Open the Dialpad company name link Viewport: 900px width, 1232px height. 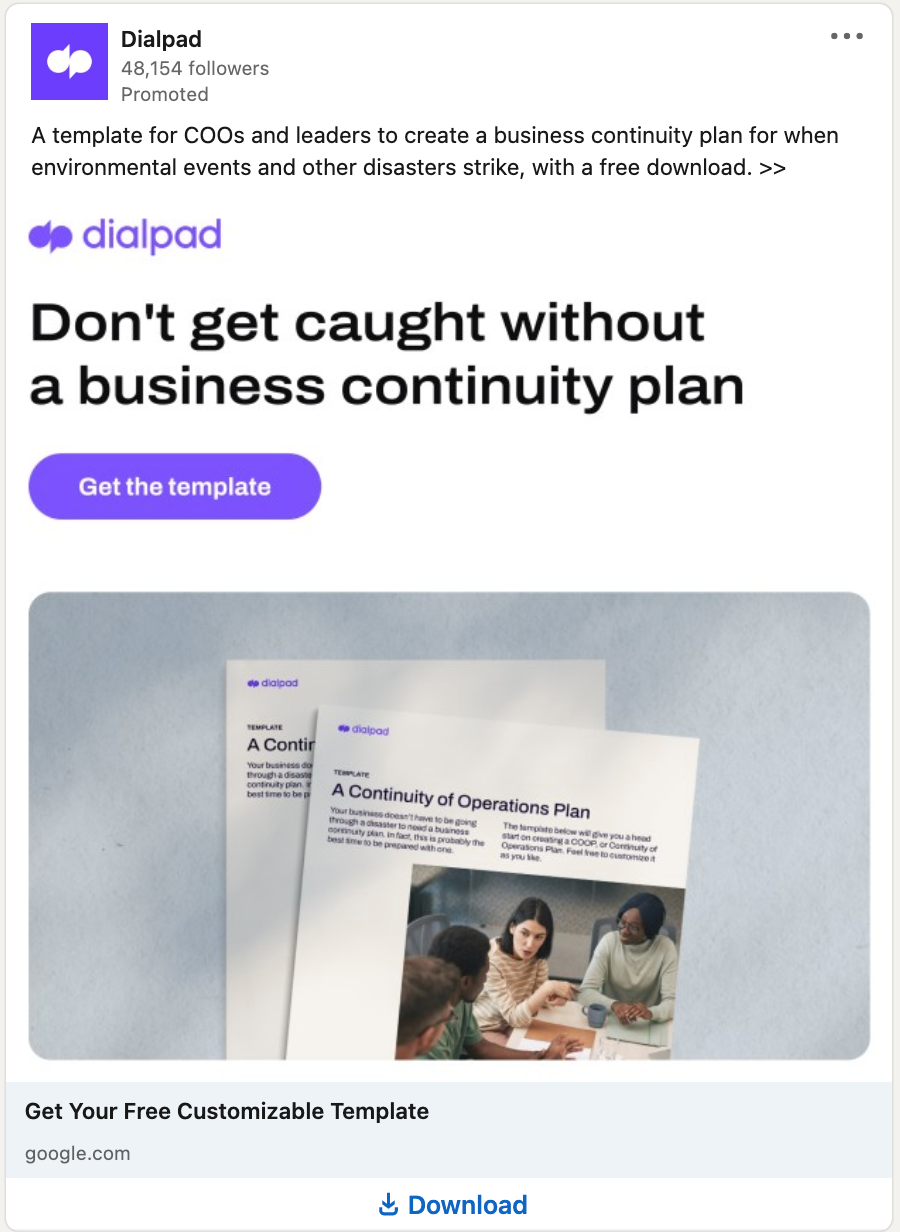[161, 40]
